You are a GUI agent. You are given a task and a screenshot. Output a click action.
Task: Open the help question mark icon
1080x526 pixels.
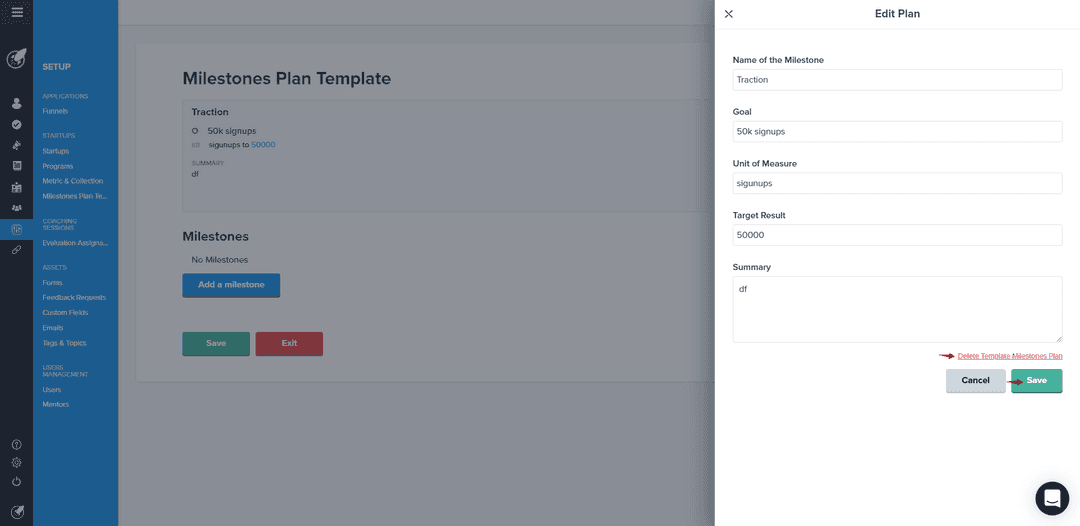(17, 445)
